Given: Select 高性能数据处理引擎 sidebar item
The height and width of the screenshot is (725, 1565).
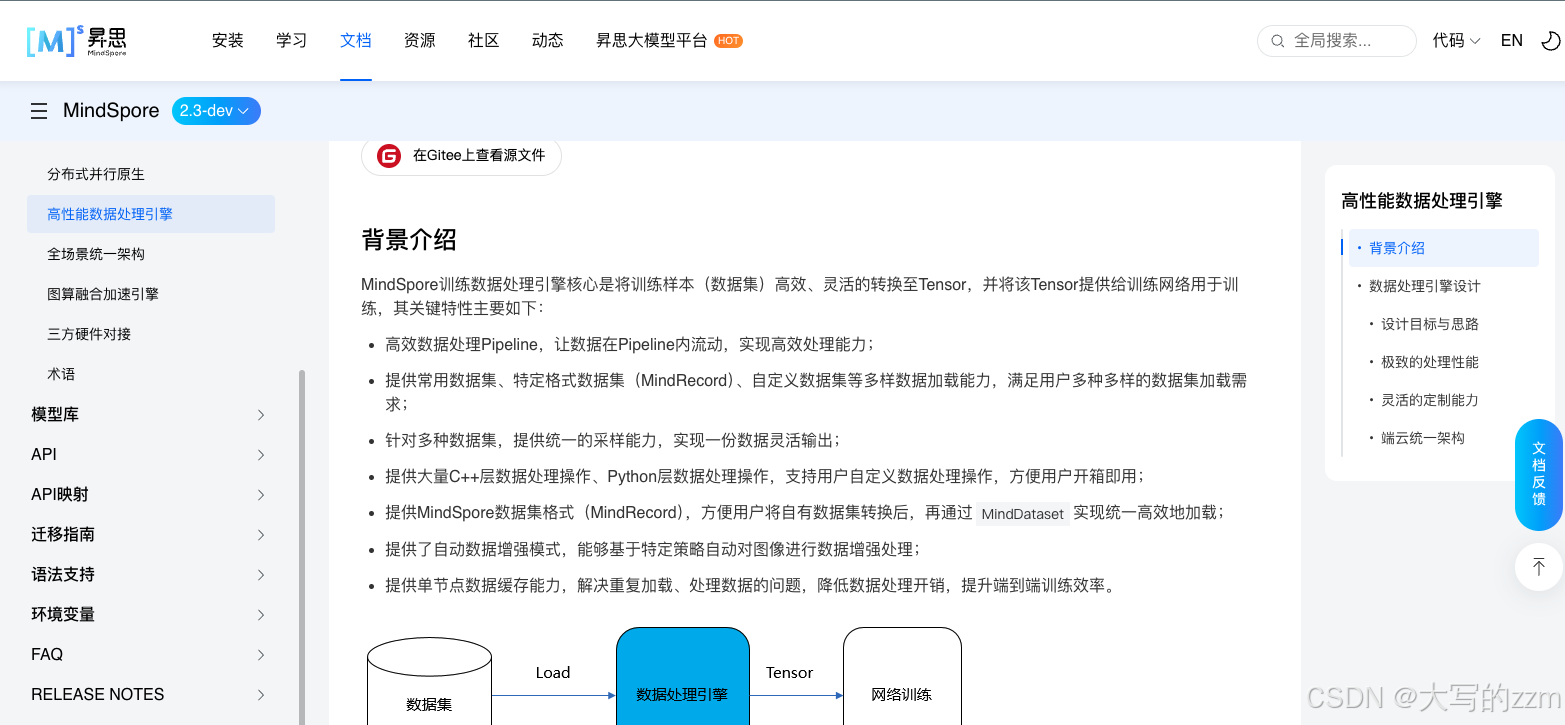Looking at the screenshot, I should point(151,214).
